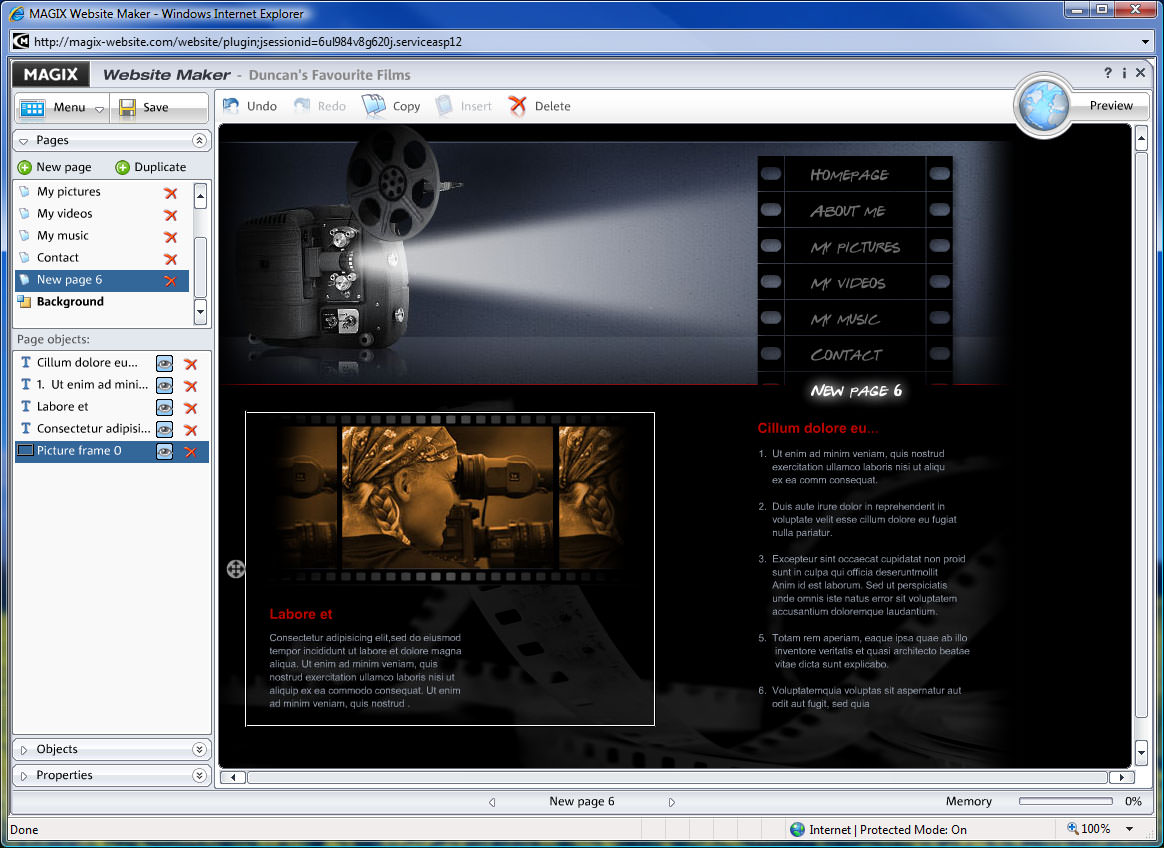Click the Preview button label
Viewport: 1164px width, 848px height.
click(1111, 105)
